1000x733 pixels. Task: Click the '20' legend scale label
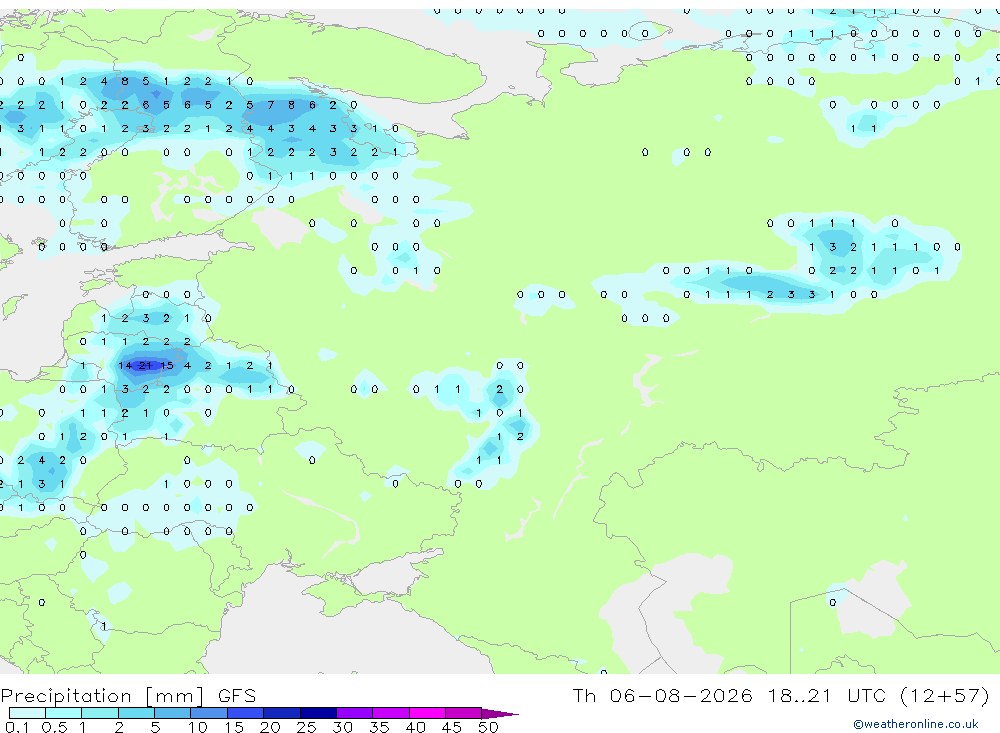pos(270,727)
